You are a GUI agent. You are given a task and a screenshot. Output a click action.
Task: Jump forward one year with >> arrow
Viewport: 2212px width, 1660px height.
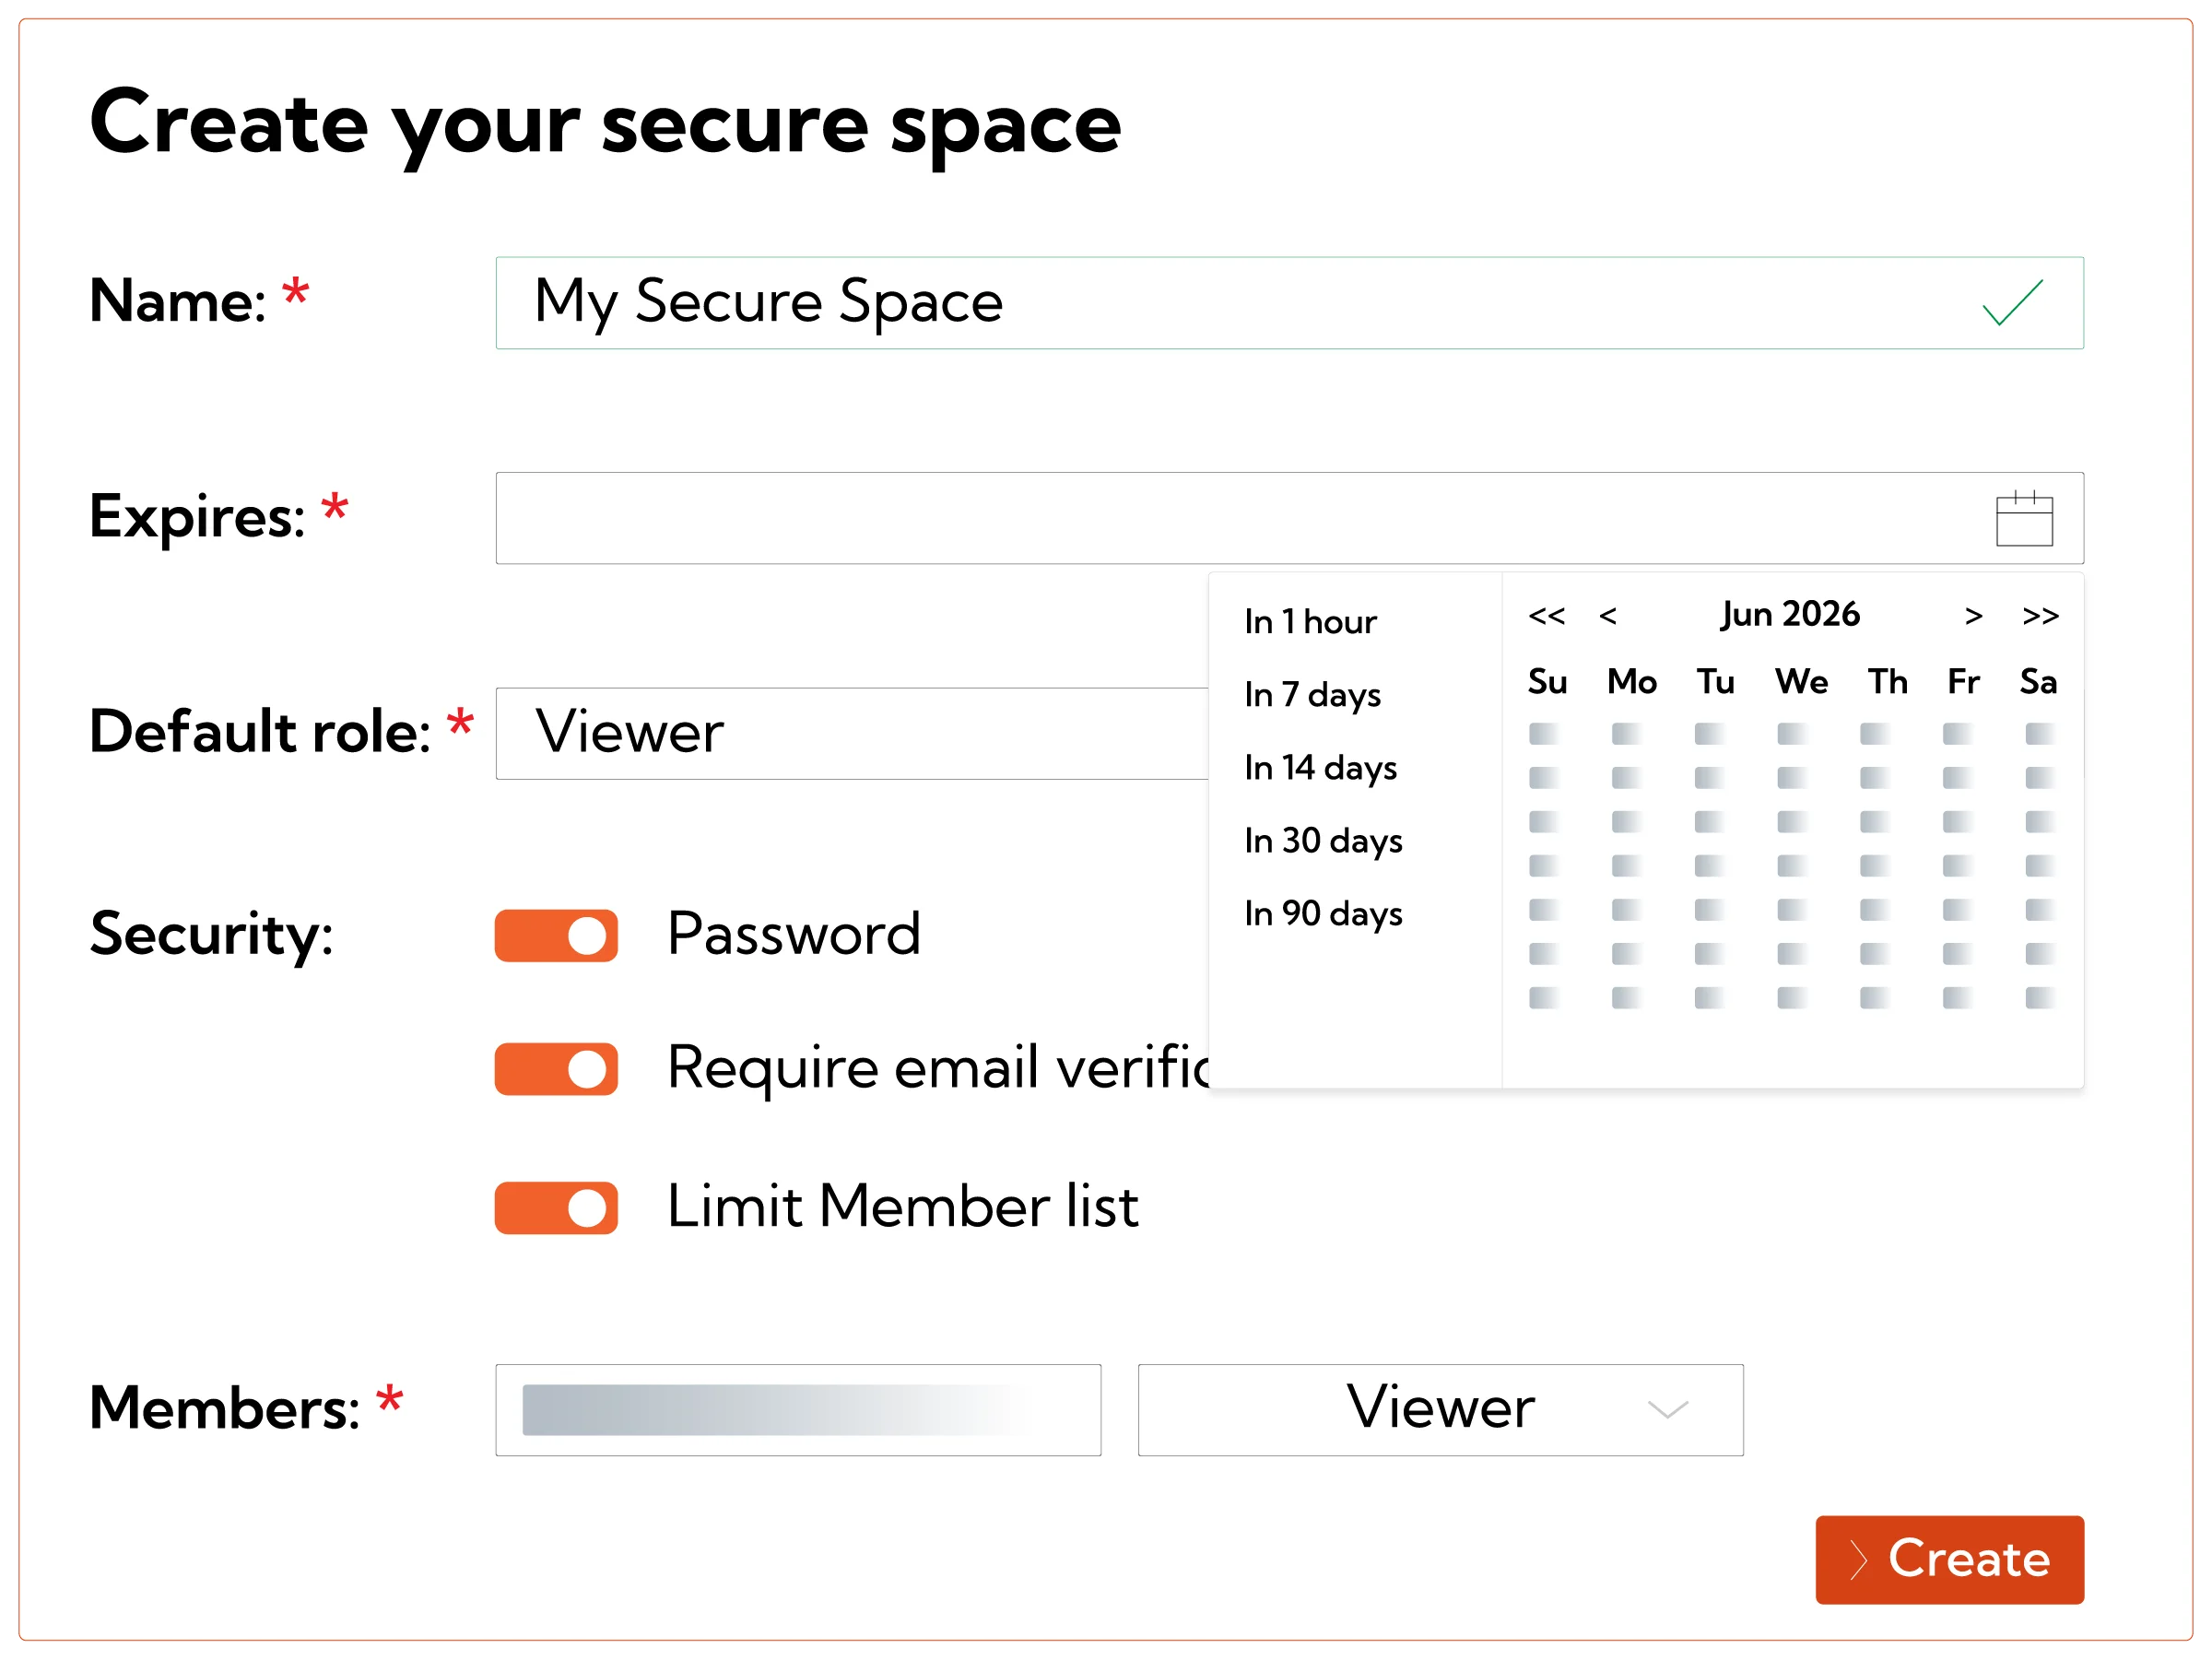(x=2039, y=616)
